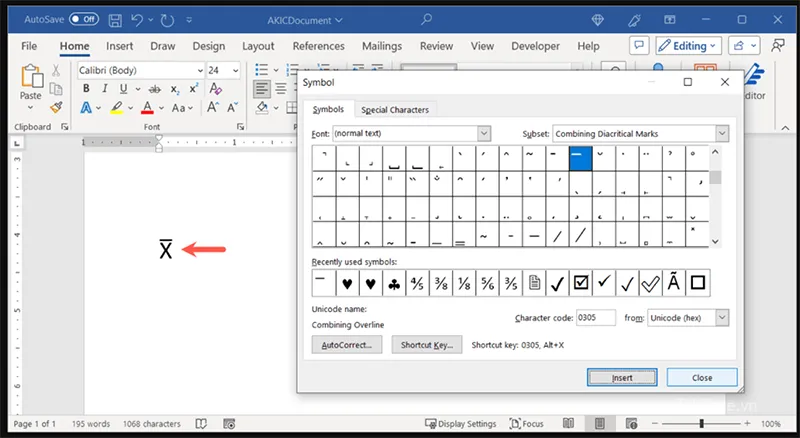Switch to Print Layout view in status bar
800x438 pixels.
(599, 423)
